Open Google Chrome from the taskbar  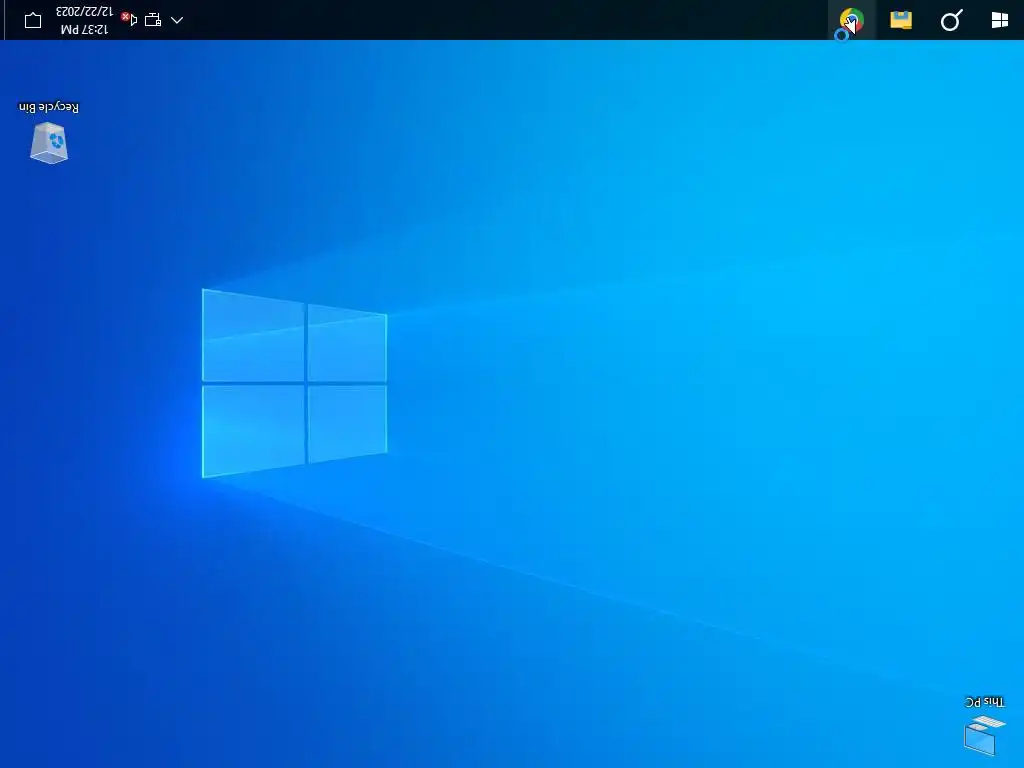(x=852, y=20)
